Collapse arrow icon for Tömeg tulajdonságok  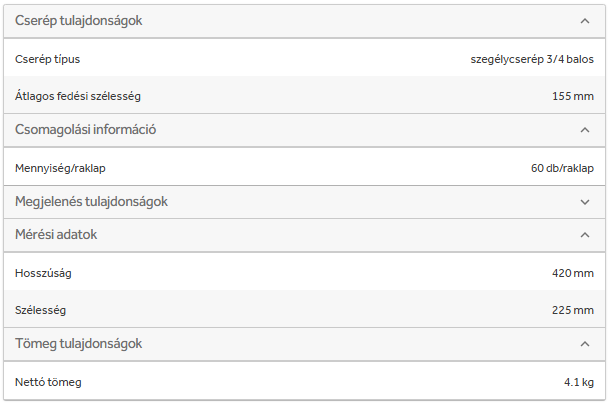(585, 344)
